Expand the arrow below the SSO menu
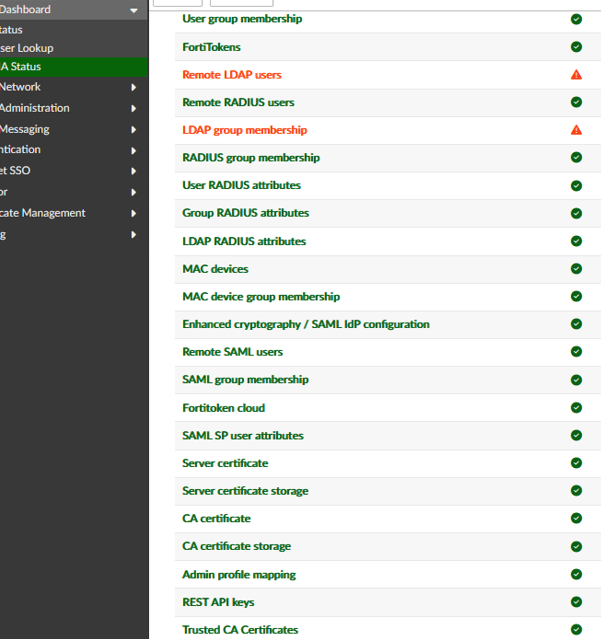This screenshot has width=601, height=639. pyautogui.click(x=133, y=192)
